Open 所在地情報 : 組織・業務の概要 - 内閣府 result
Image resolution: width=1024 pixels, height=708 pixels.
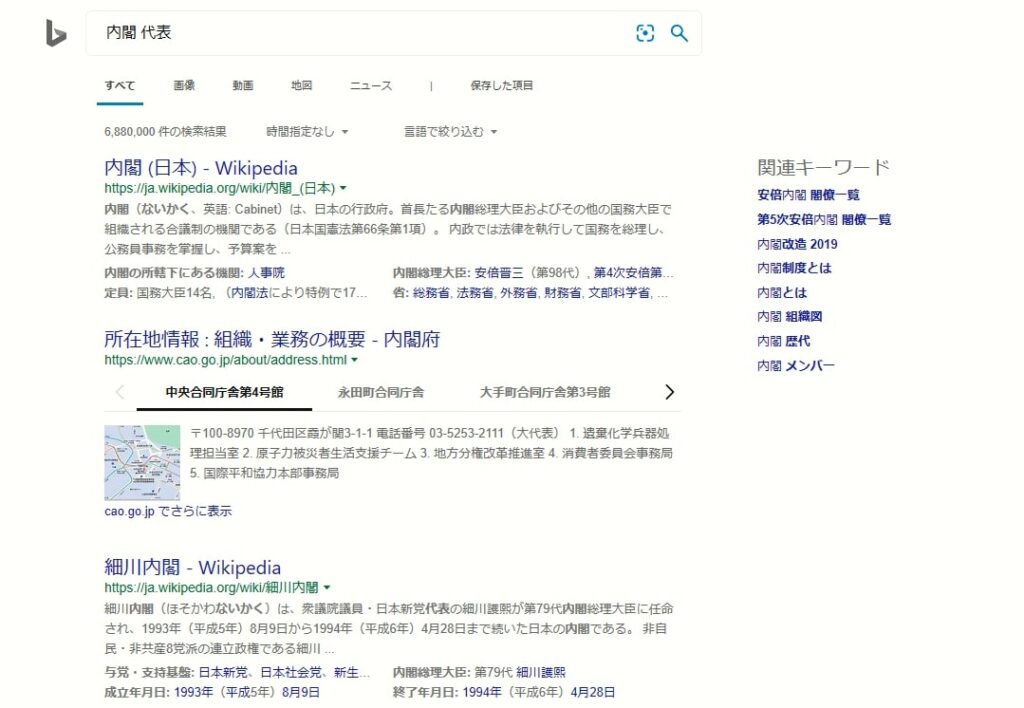[272, 339]
